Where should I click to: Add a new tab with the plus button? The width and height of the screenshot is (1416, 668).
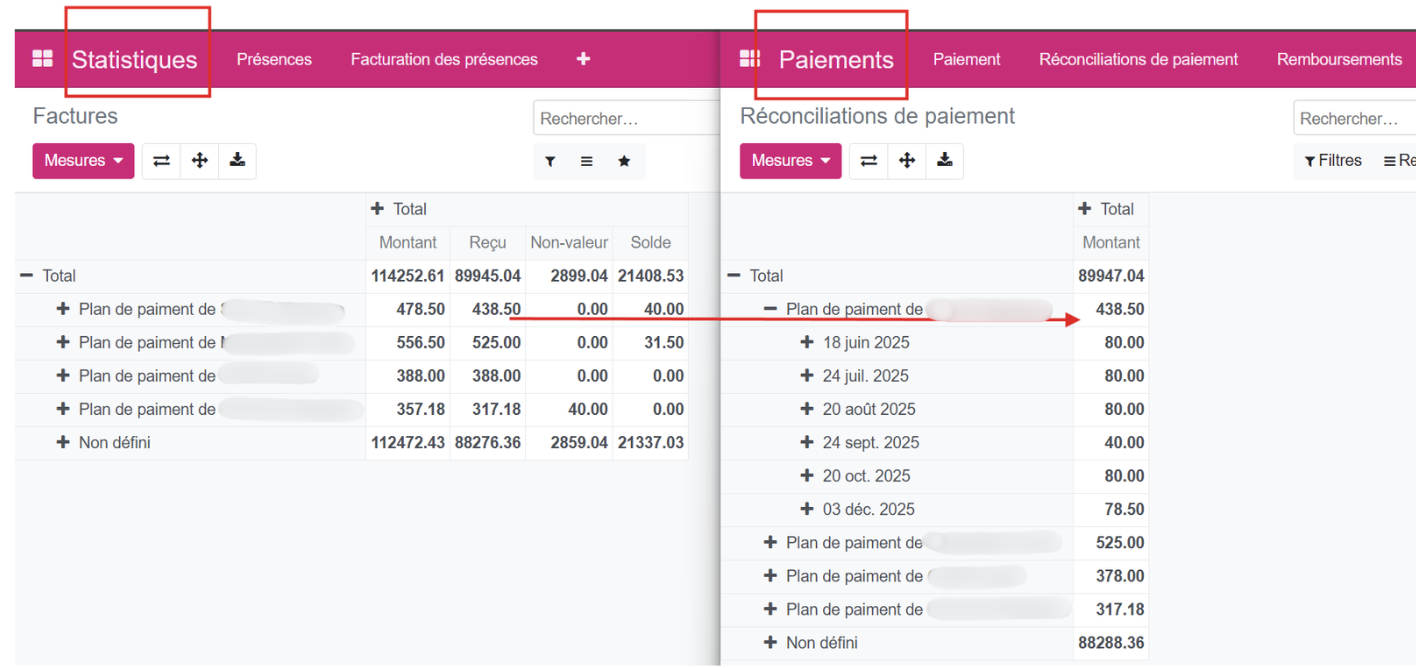point(583,59)
